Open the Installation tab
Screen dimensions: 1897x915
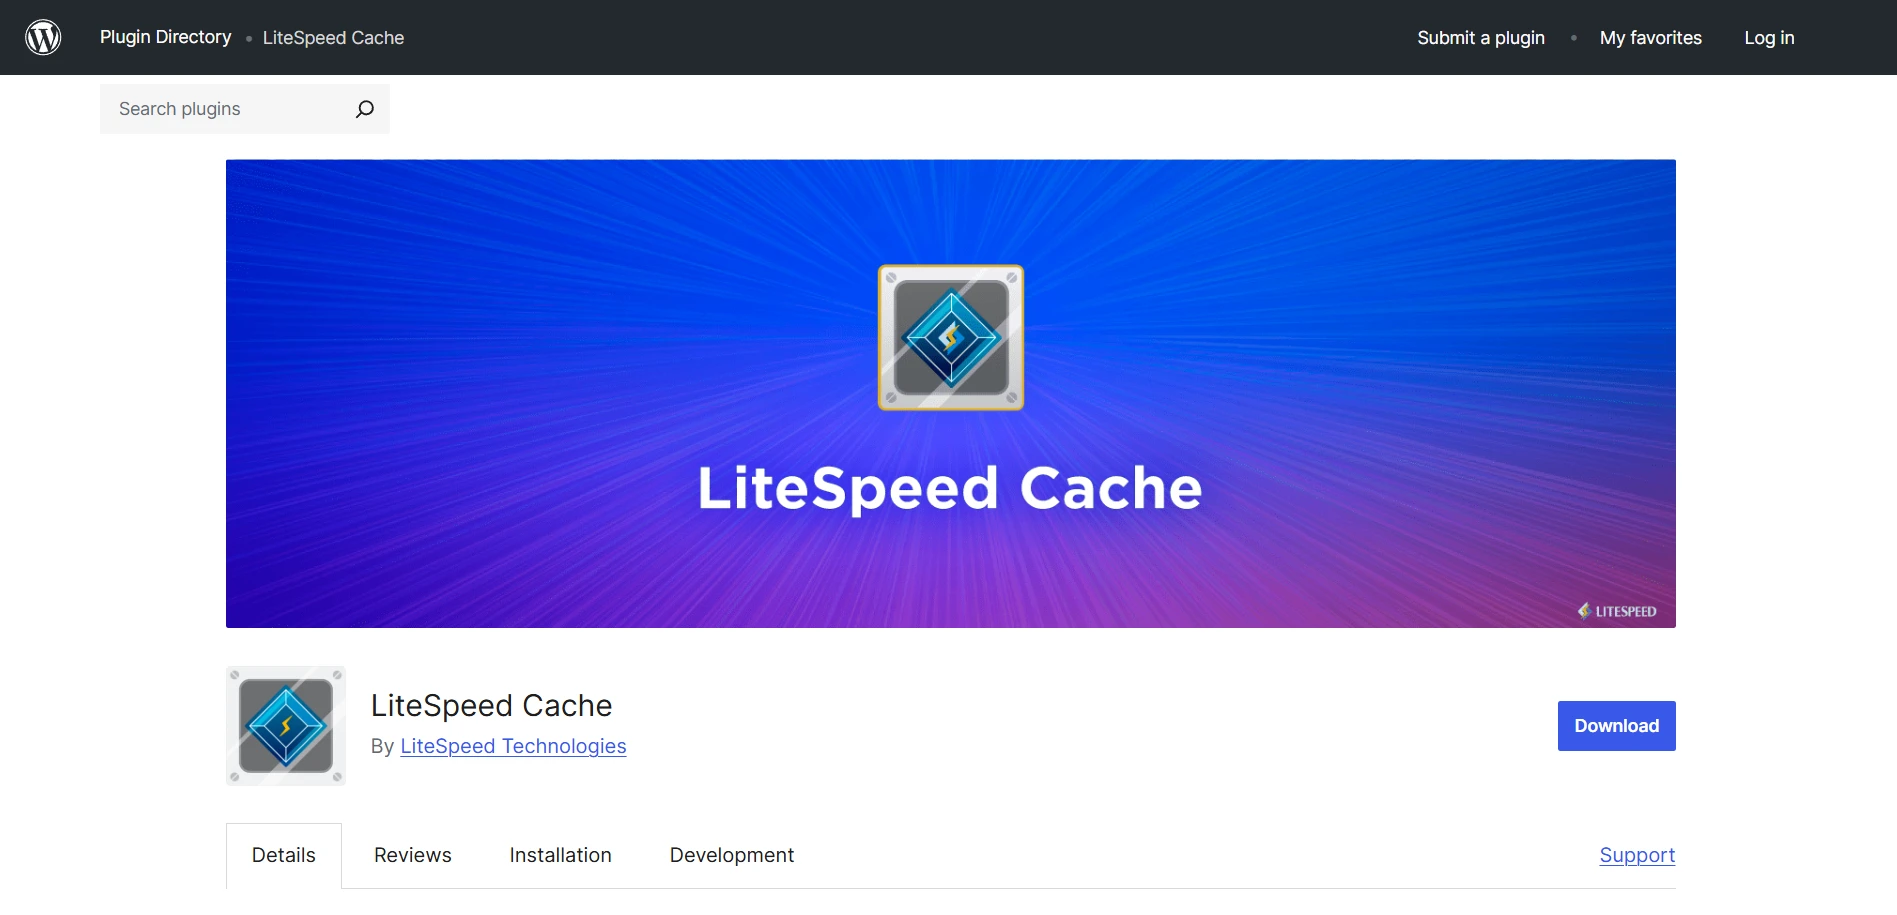[x=560, y=855]
